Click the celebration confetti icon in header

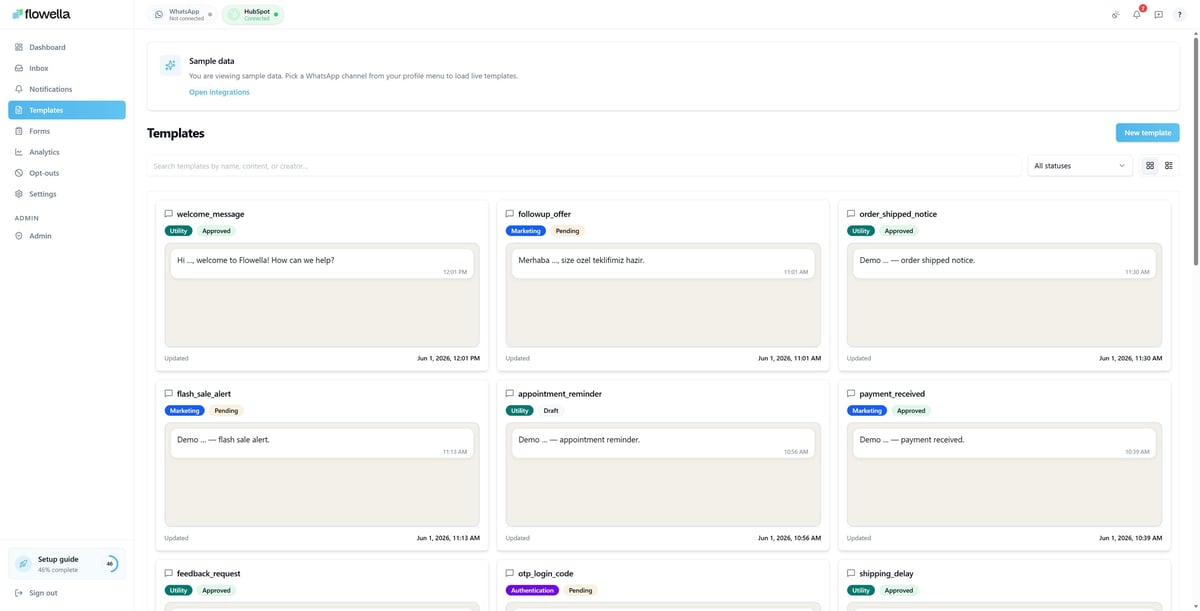click(x=1115, y=15)
